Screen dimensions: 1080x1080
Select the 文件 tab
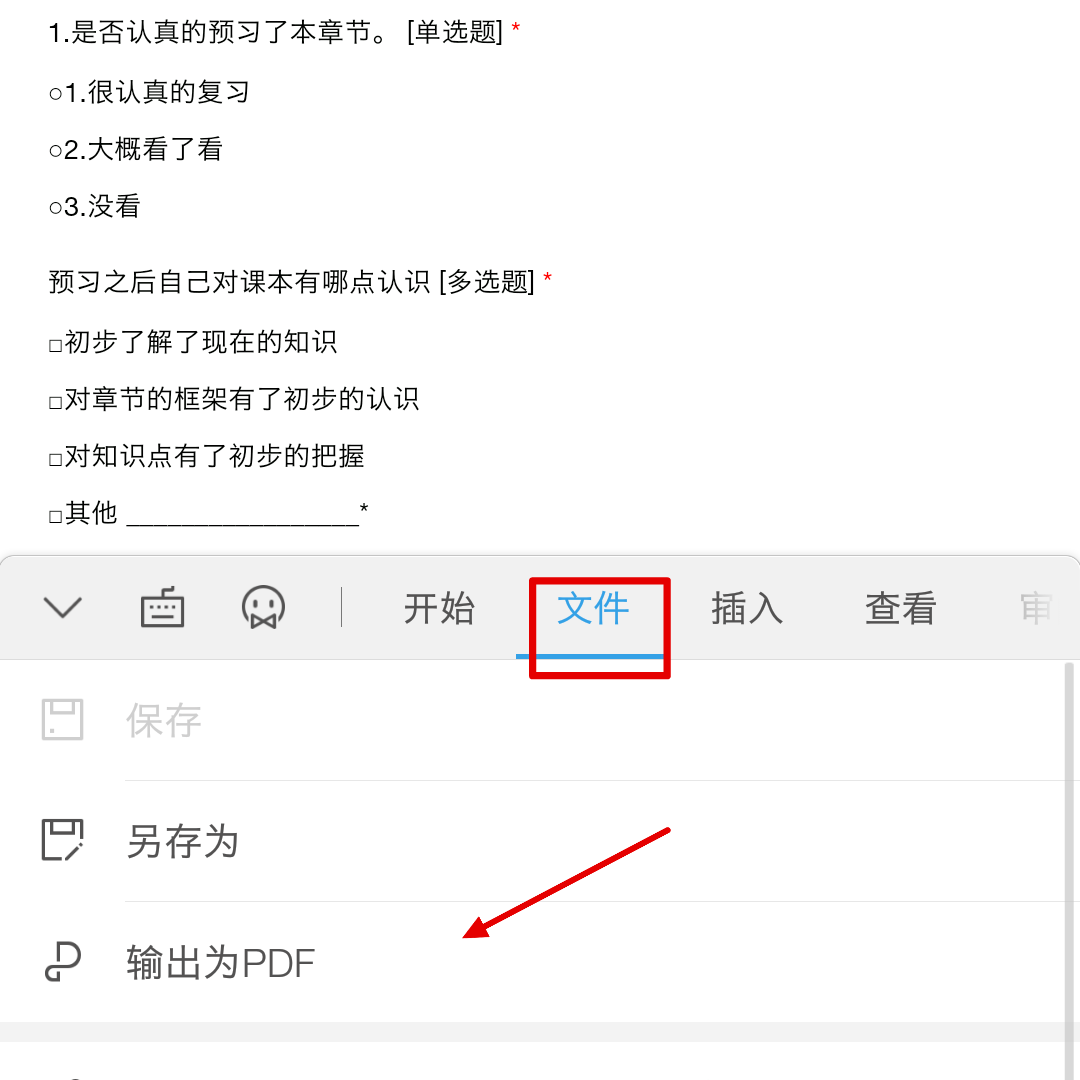[x=592, y=608]
